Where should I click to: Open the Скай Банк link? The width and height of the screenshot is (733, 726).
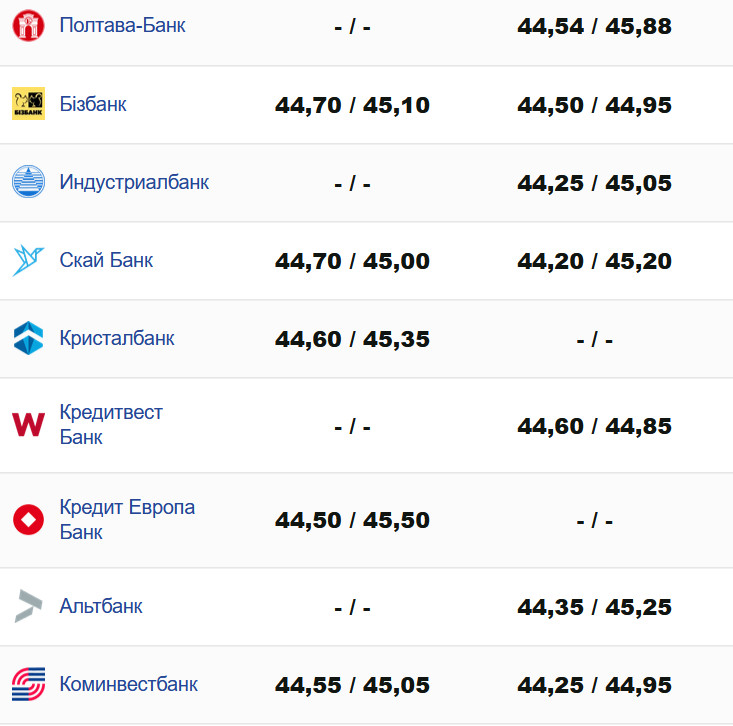coord(106,260)
